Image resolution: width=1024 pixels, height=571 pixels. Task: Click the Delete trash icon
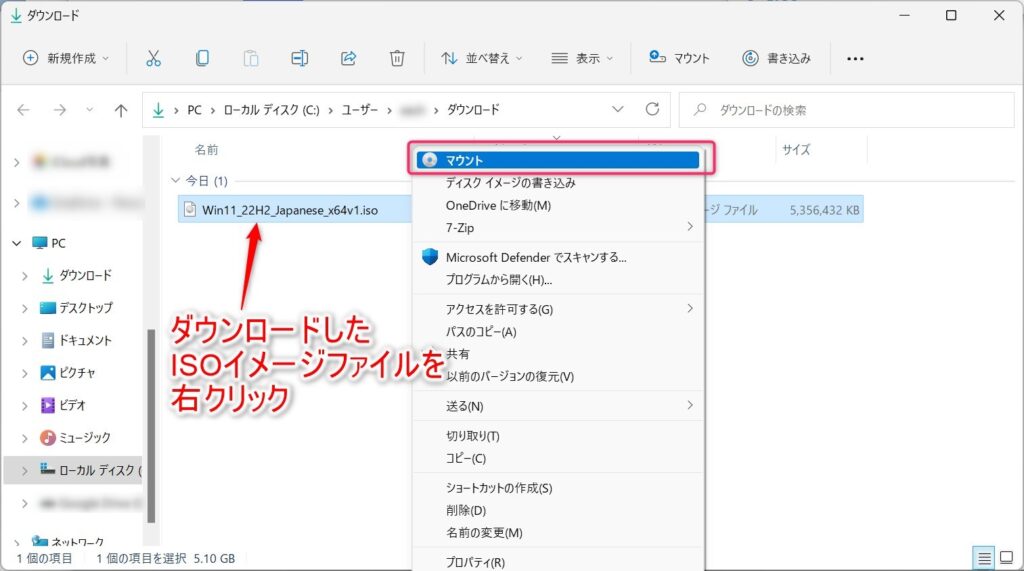[397, 58]
